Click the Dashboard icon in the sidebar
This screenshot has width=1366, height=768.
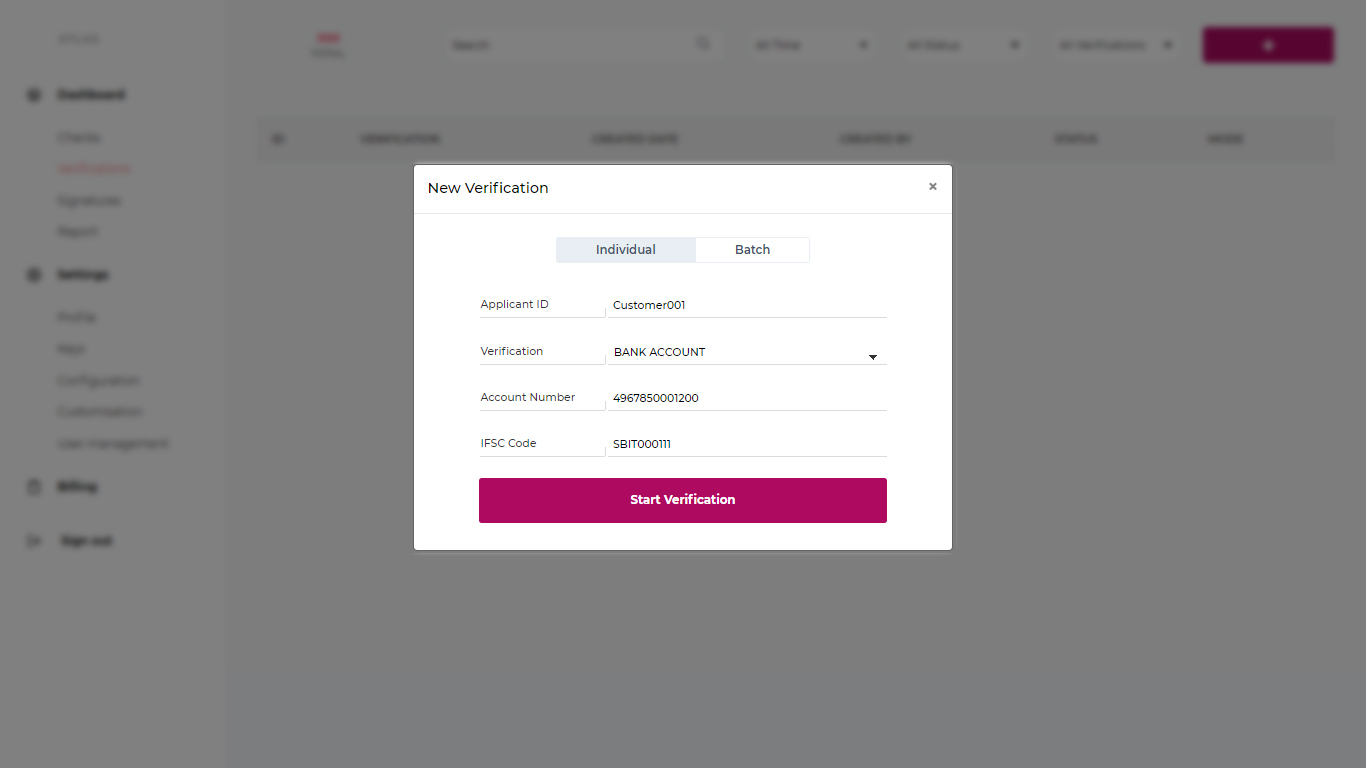(34, 95)
